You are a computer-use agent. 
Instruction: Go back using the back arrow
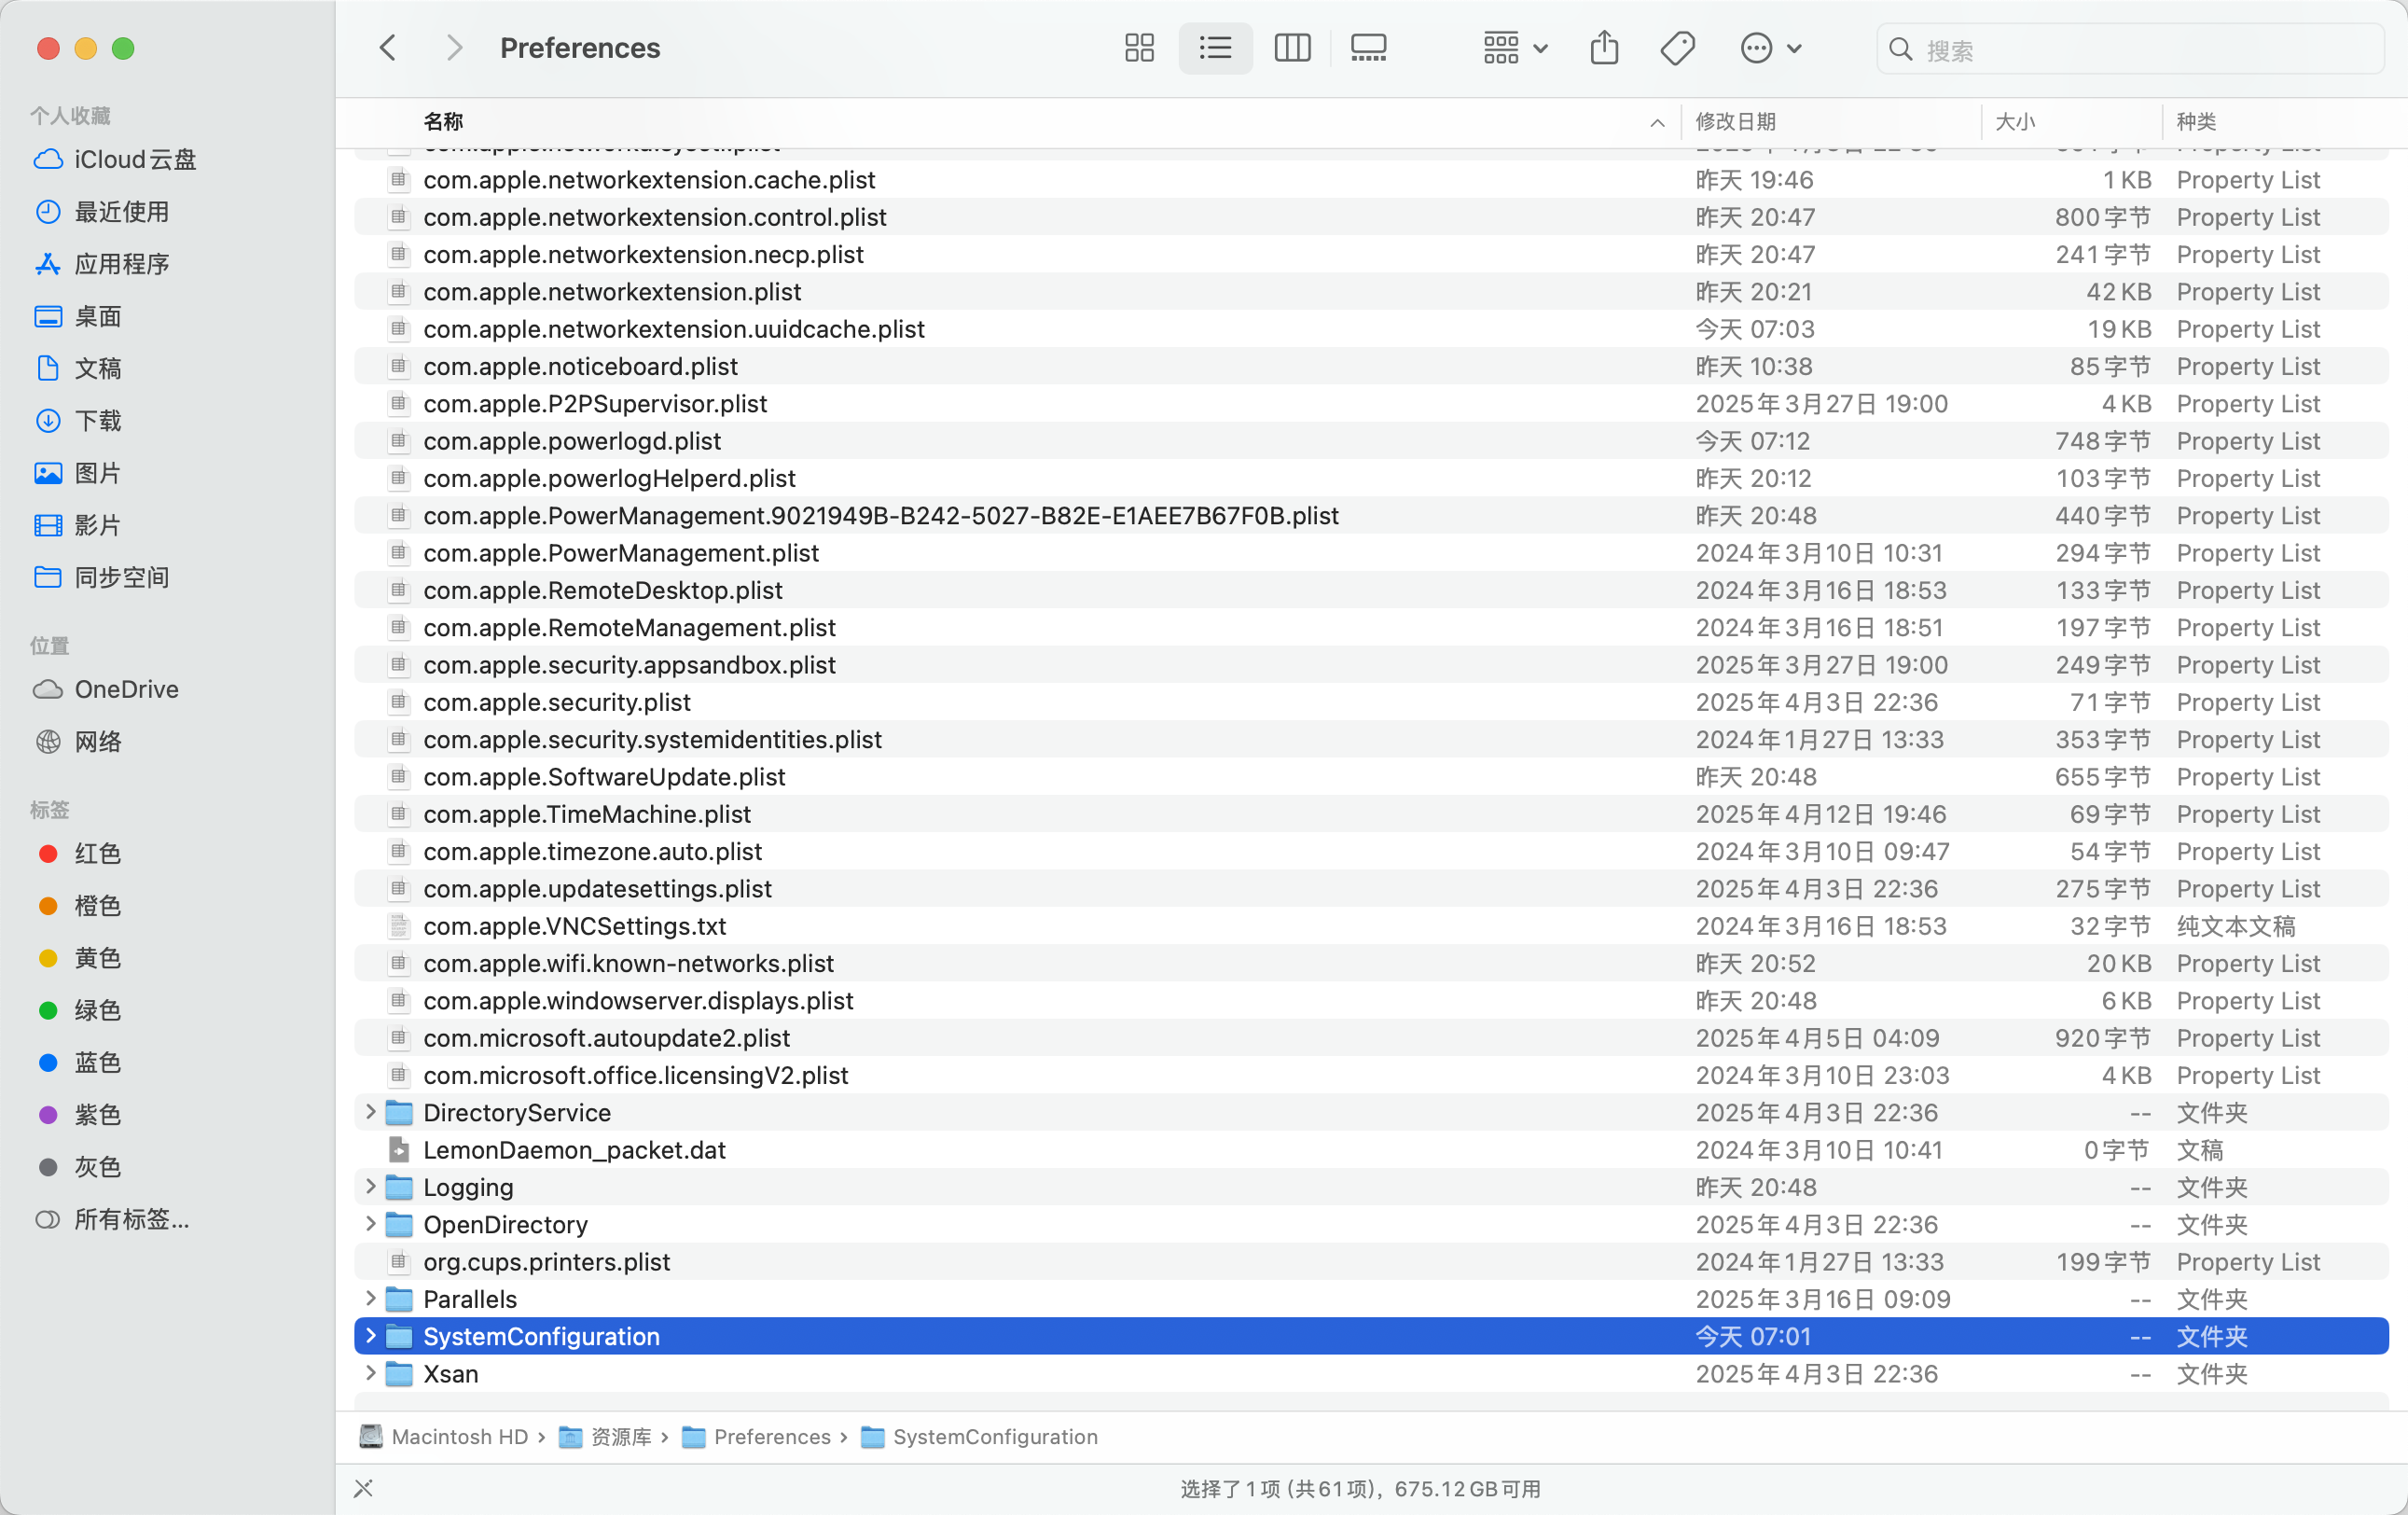(388, 48)
